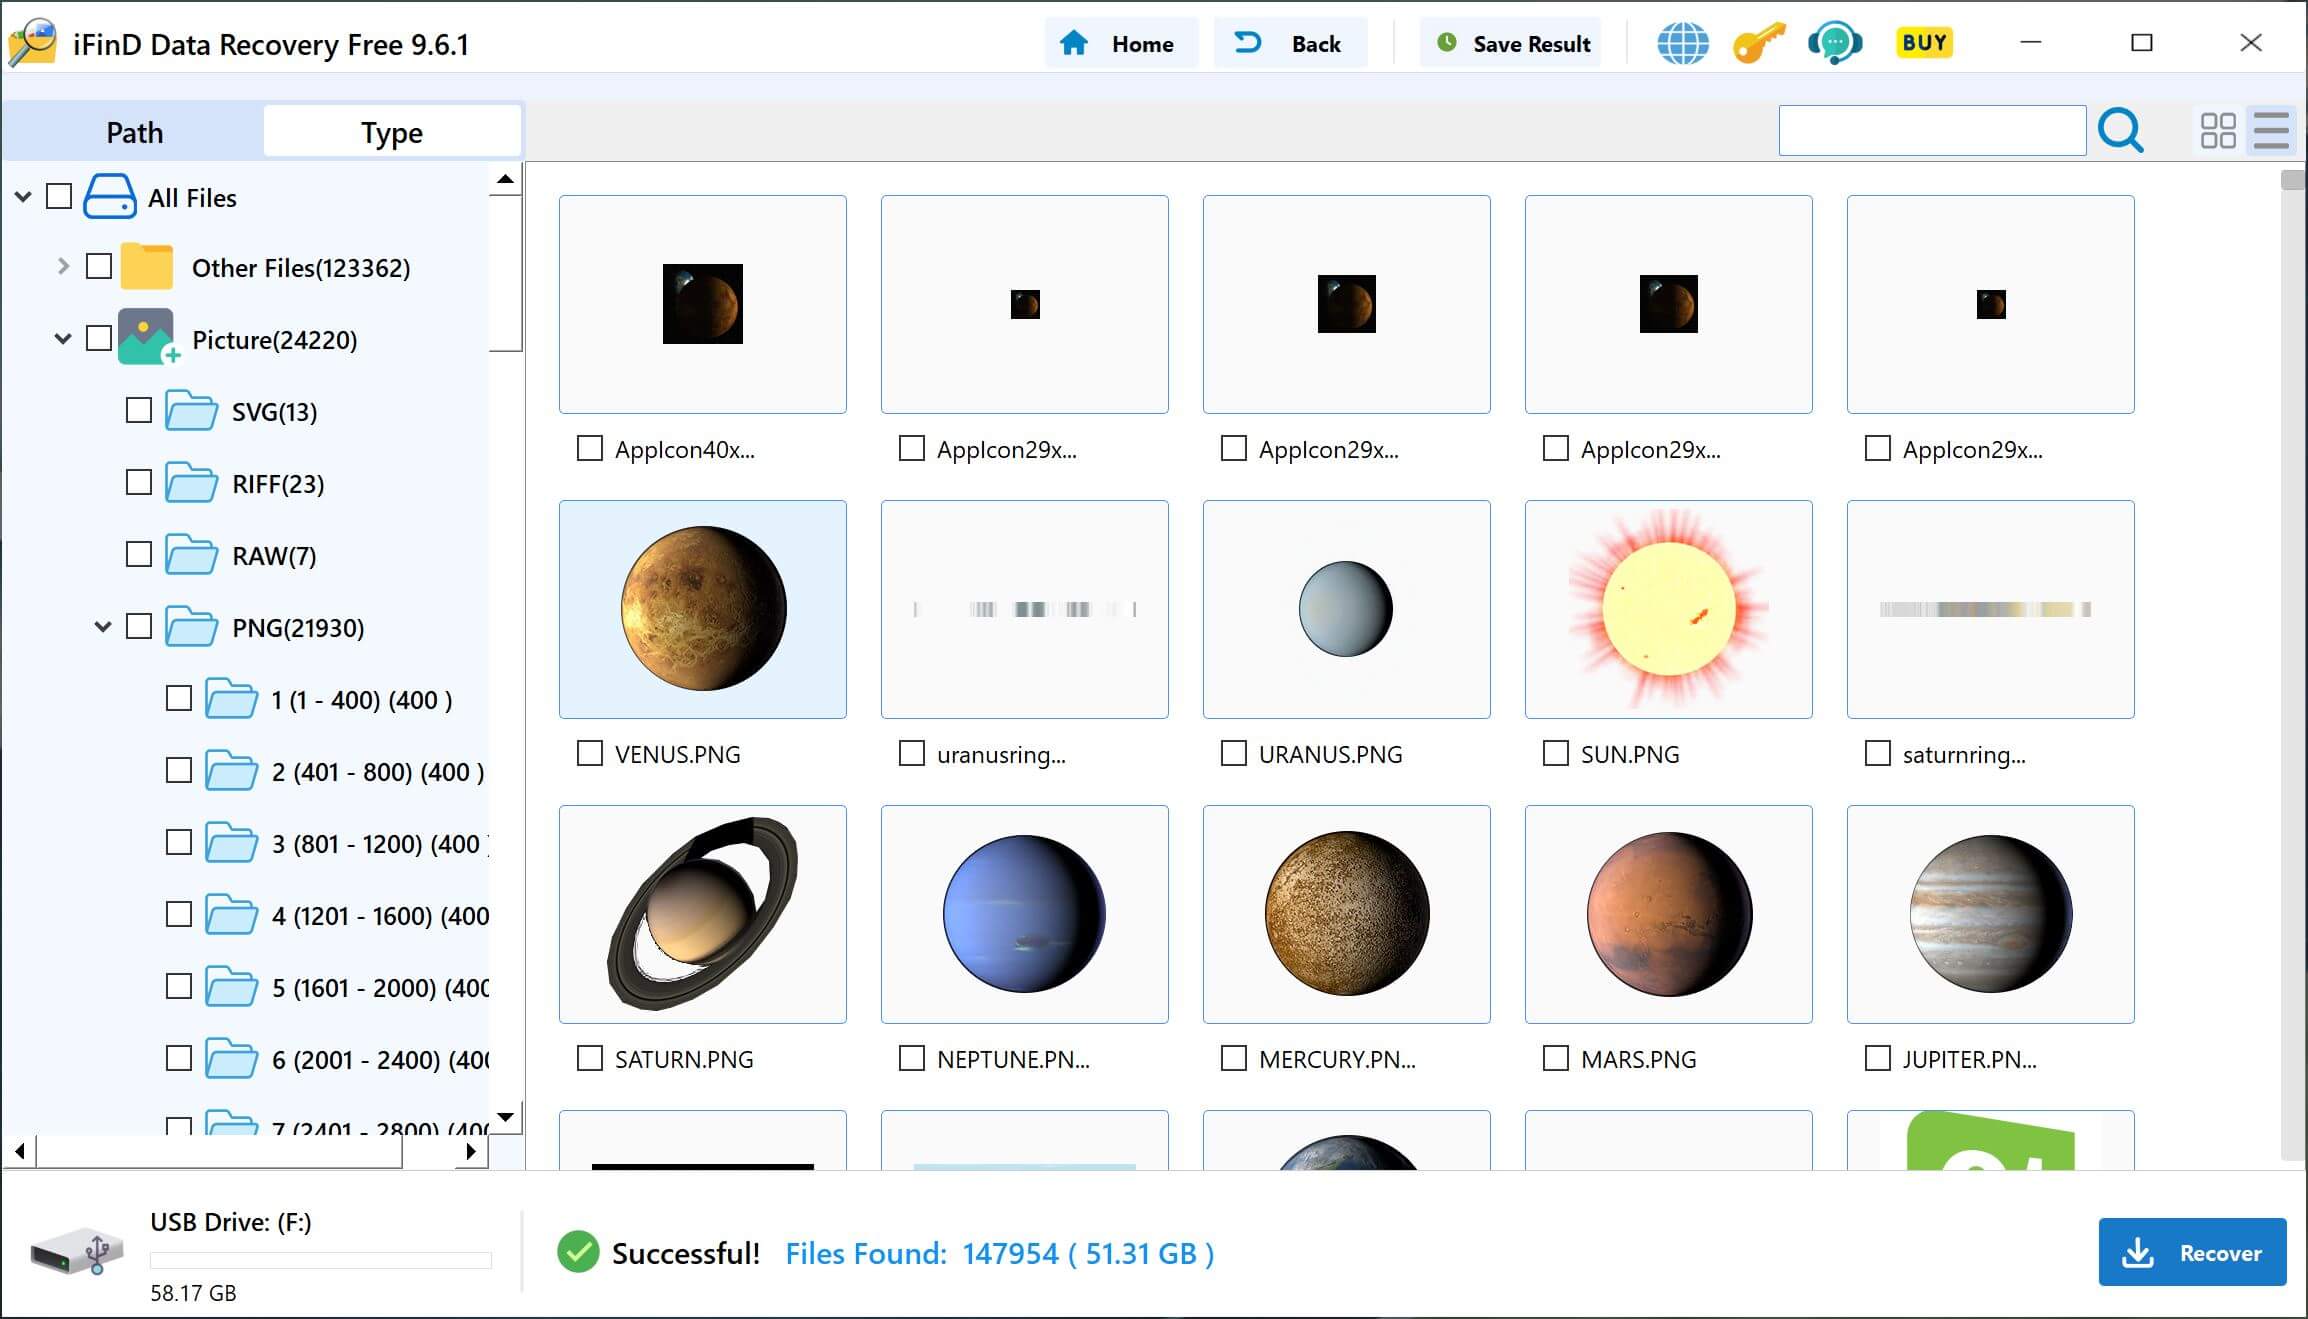Viewport: 2308px width, 1319px height.
Task: Select VENUS.PNG file checkbox
Action: (x=590, y=753)
